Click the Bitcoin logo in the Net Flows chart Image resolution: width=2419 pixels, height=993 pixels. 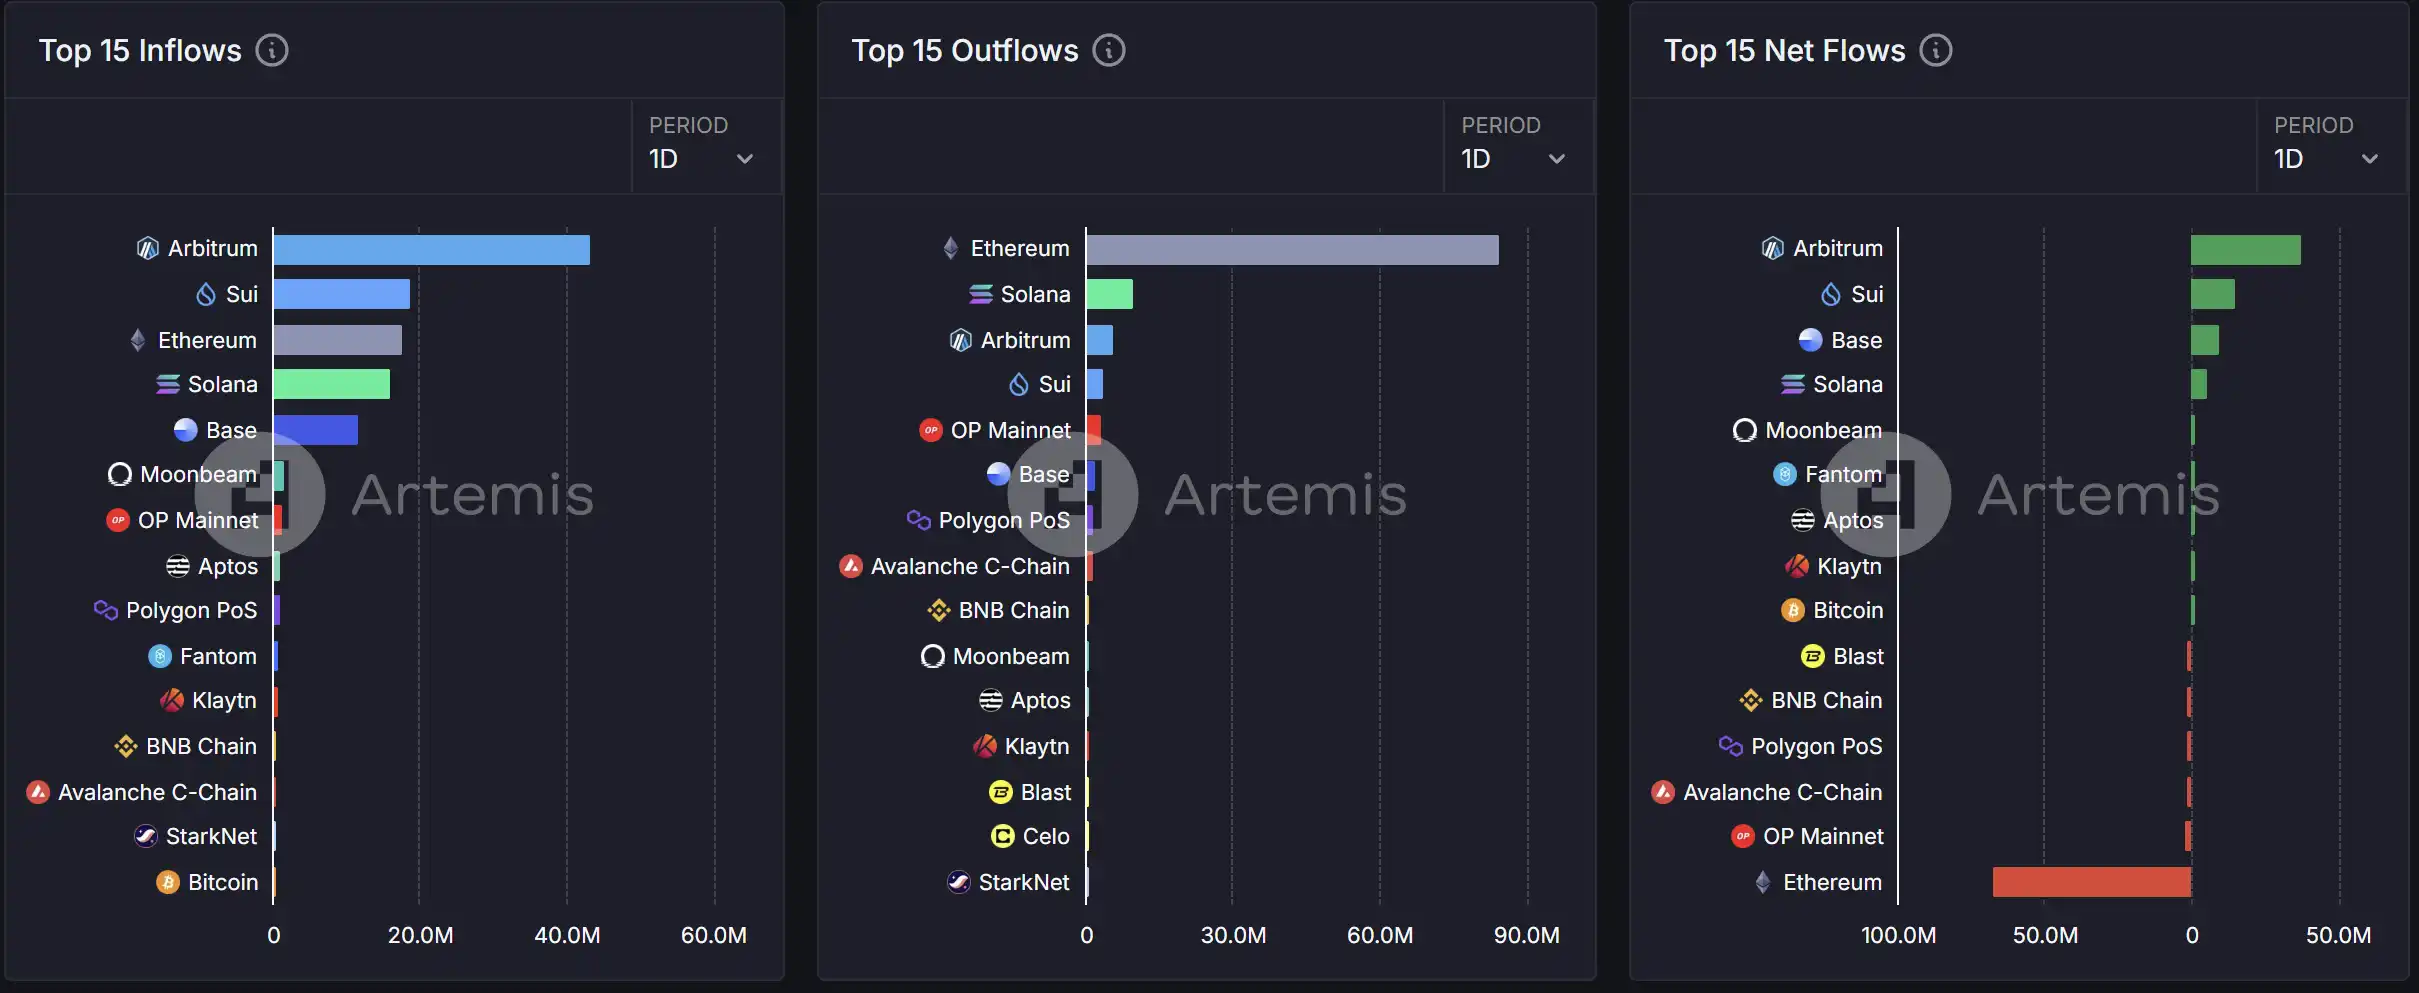tap(1793, 610)
